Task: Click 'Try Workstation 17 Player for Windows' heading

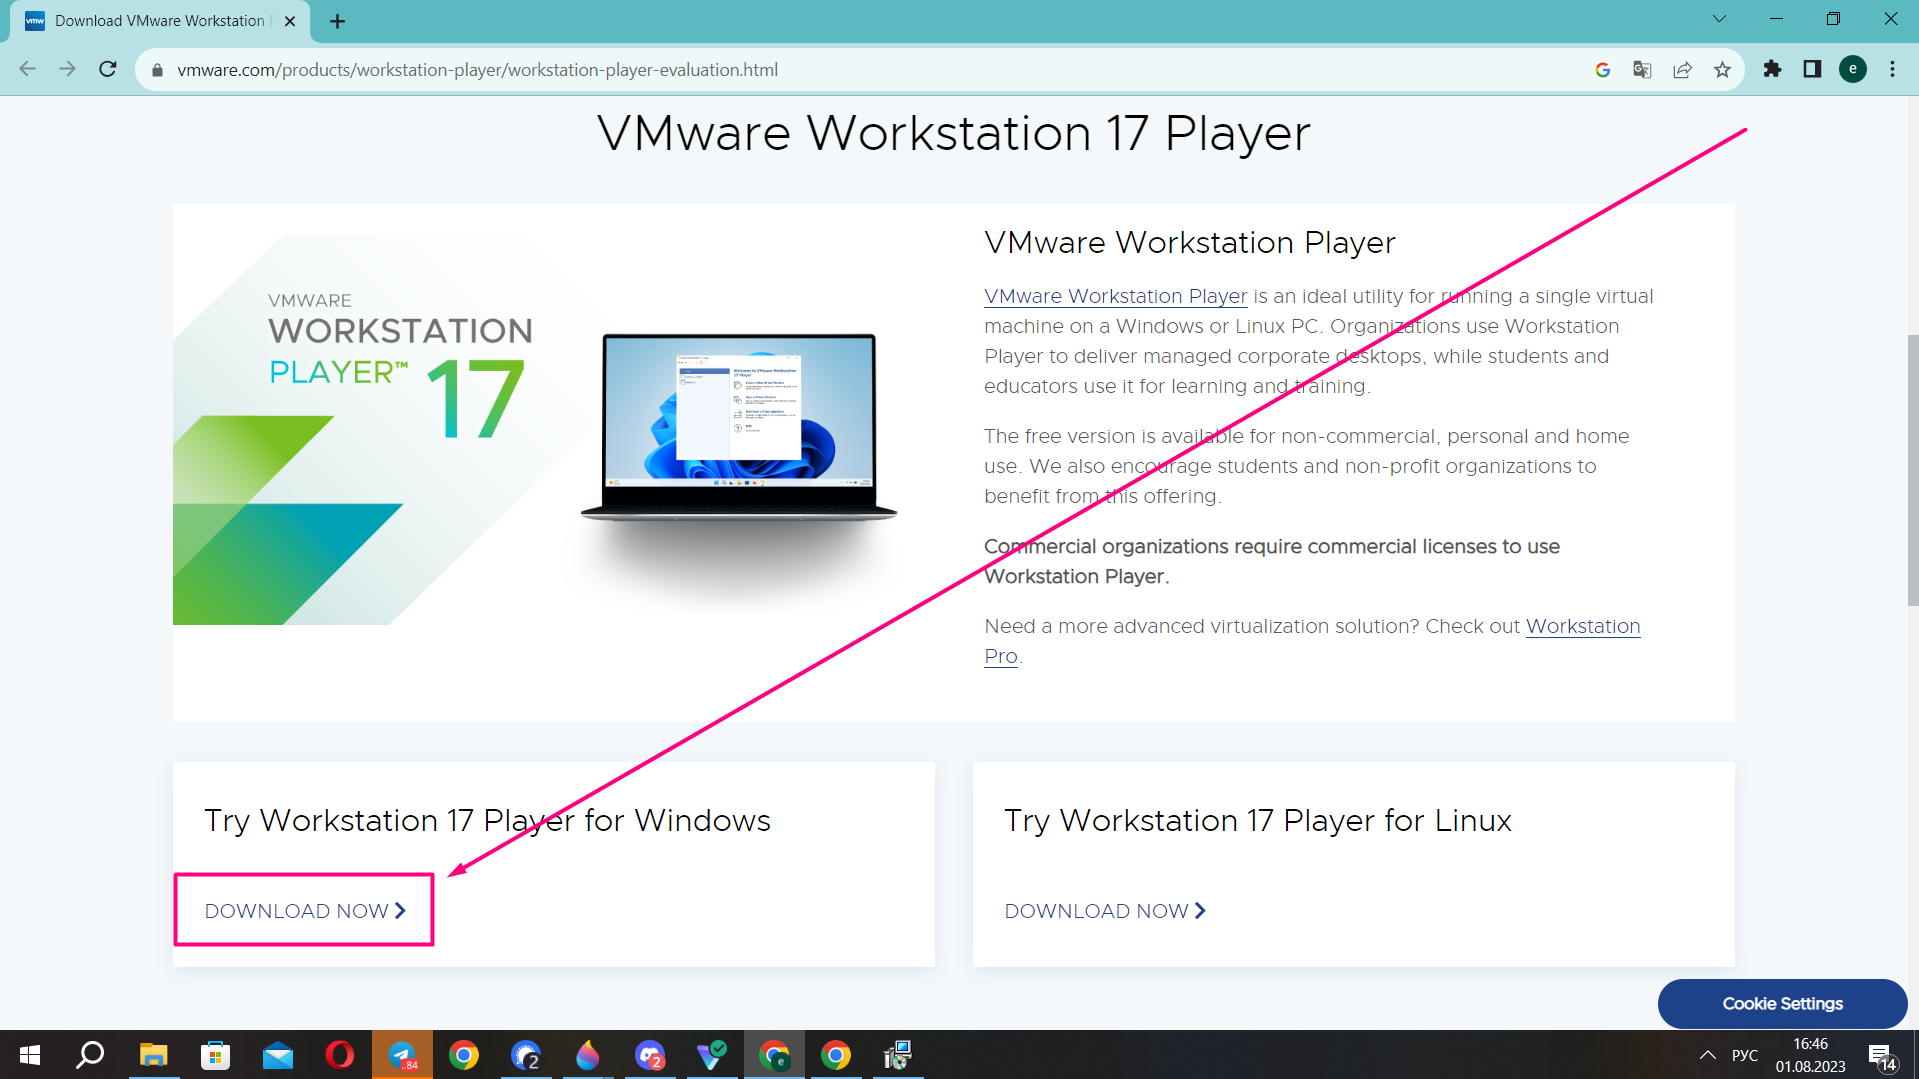Action: [487, 820]
